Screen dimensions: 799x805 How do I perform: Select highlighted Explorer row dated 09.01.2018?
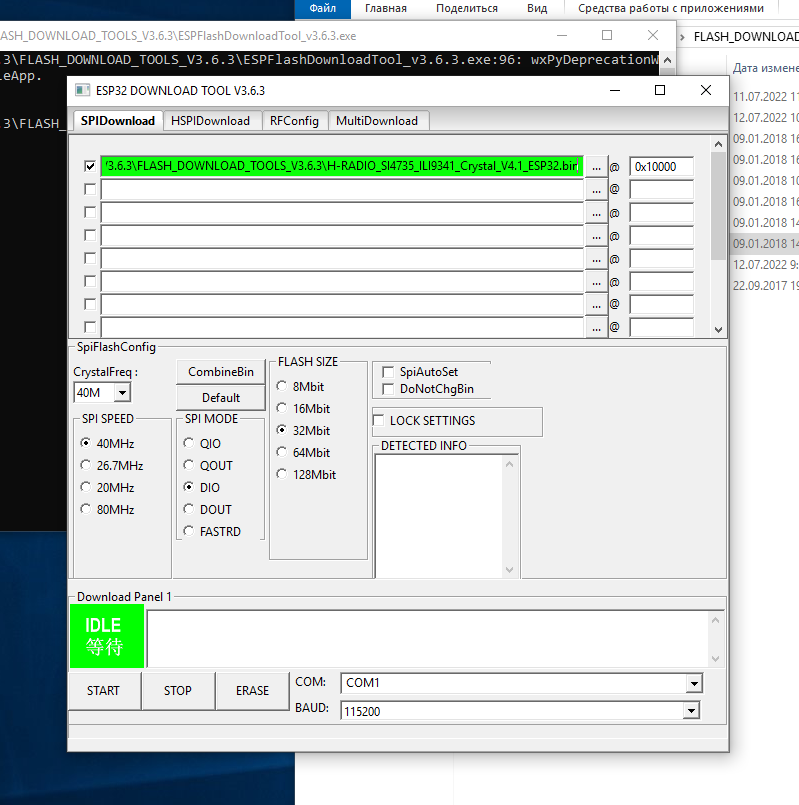(x=765, y=243)
